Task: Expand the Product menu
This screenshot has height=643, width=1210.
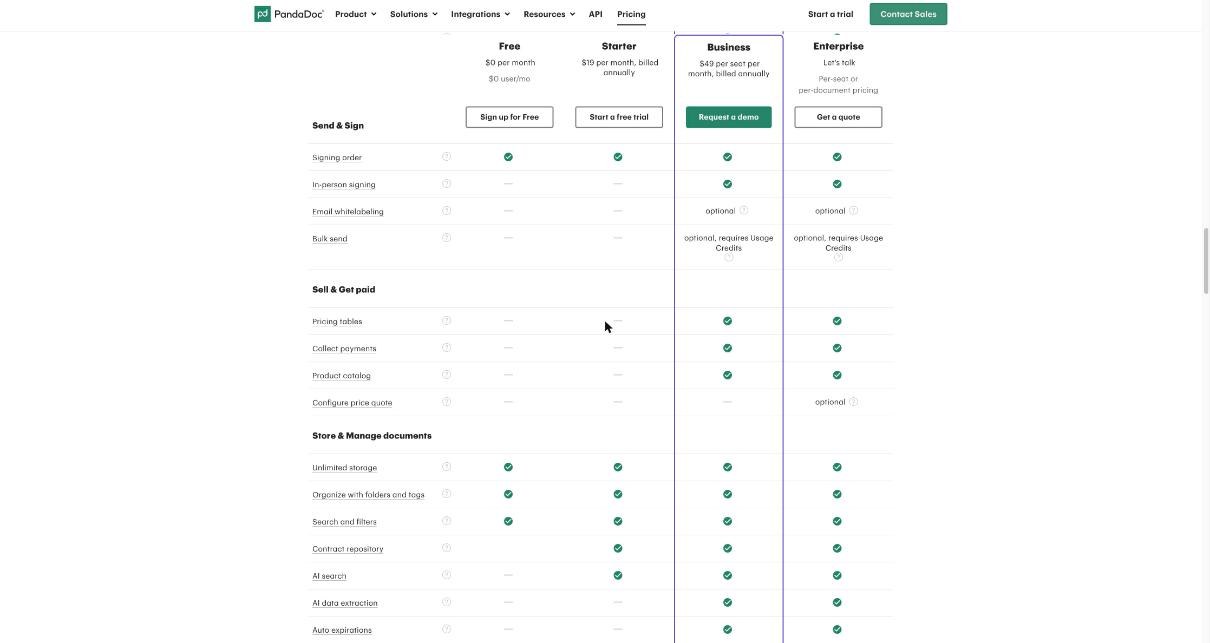Action: [x=355, y=14]
